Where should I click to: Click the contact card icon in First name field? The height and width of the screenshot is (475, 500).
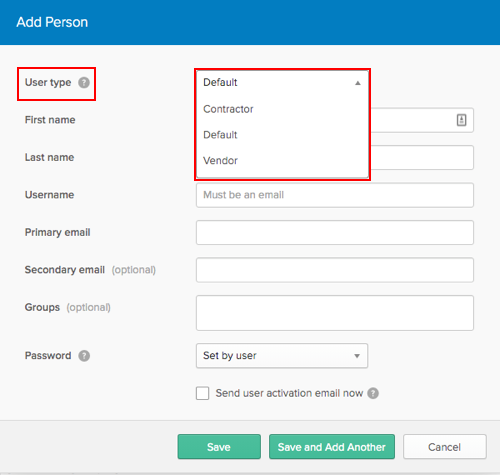(461, 120)
